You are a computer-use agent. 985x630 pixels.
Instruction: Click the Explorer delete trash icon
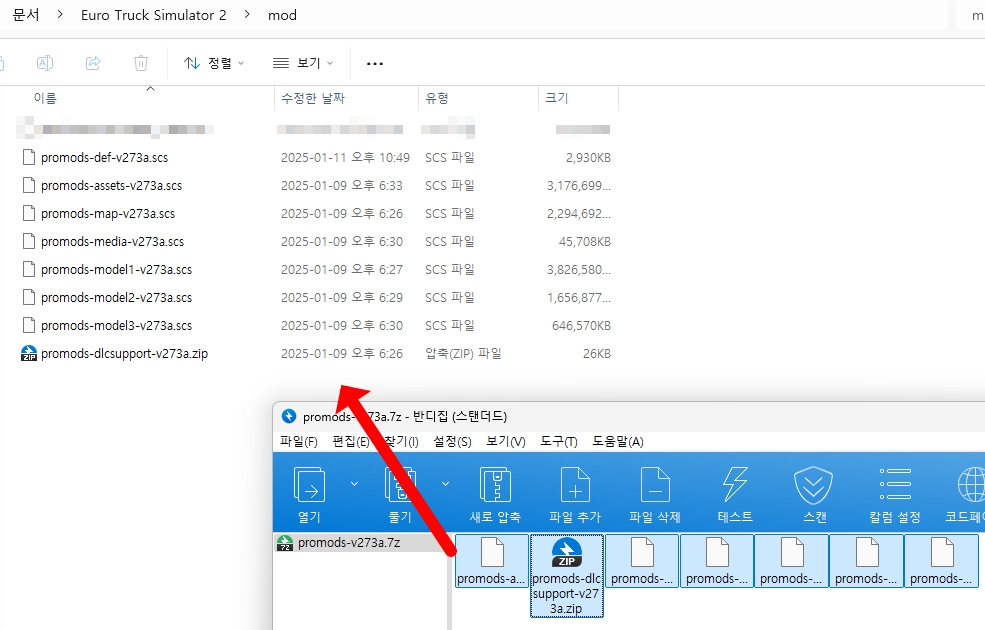[x=141, y=63]
